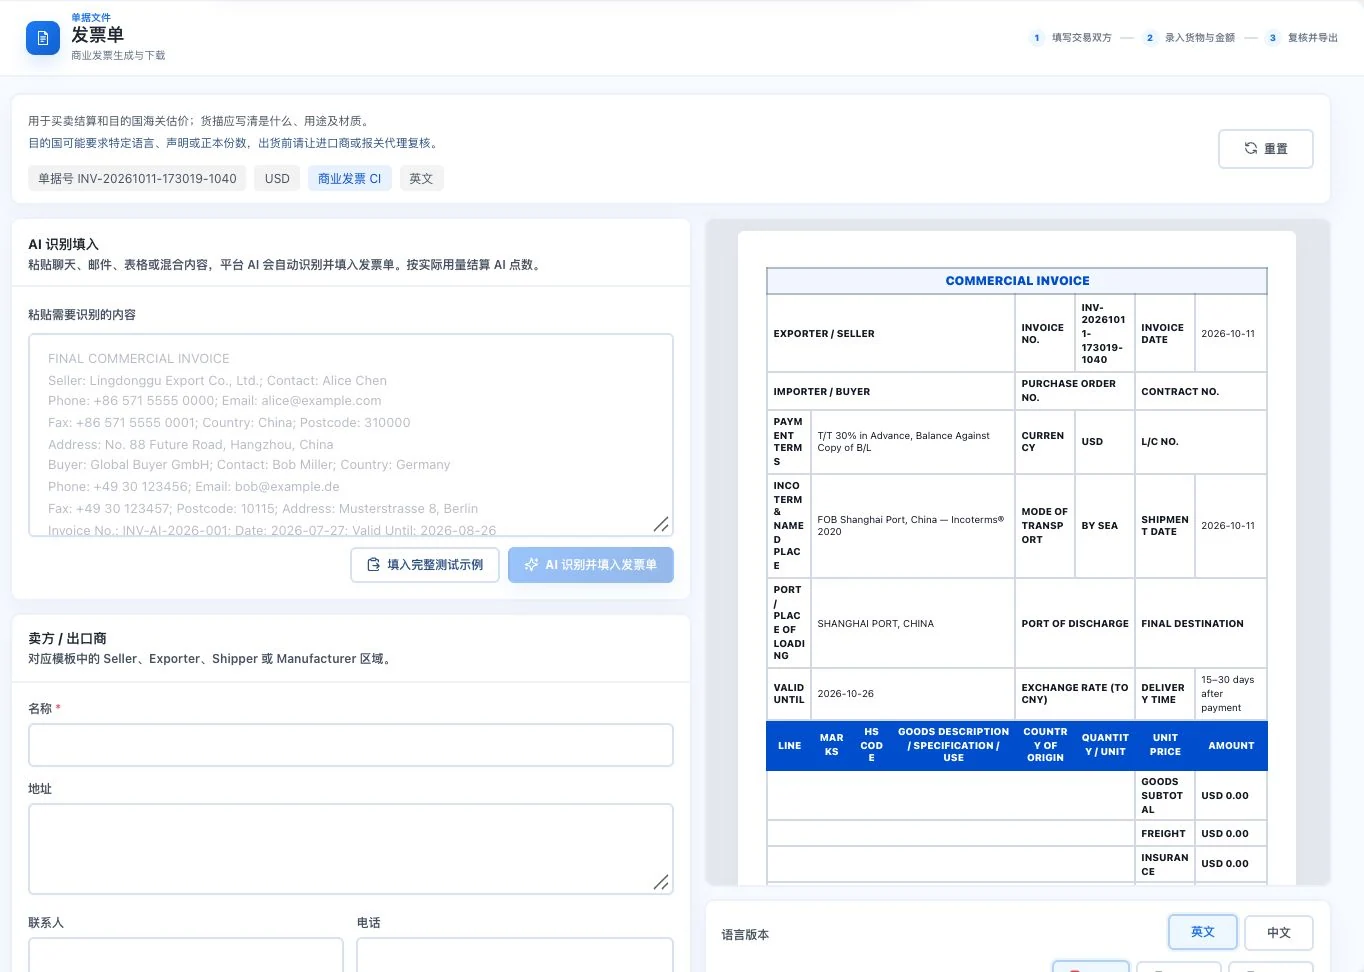The image size is (1364, 972).
Task: Click the COMMERCIAL INVOICE title in the preview
Action: tap(1017, 281)
